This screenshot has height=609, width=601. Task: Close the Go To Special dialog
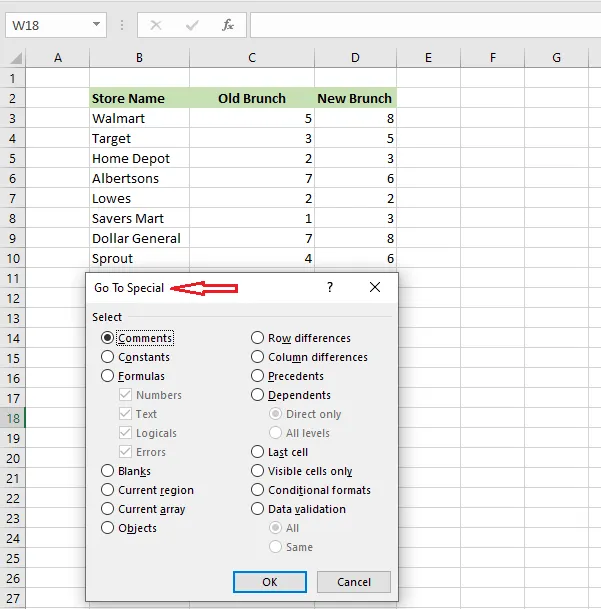tap(375, 287)
